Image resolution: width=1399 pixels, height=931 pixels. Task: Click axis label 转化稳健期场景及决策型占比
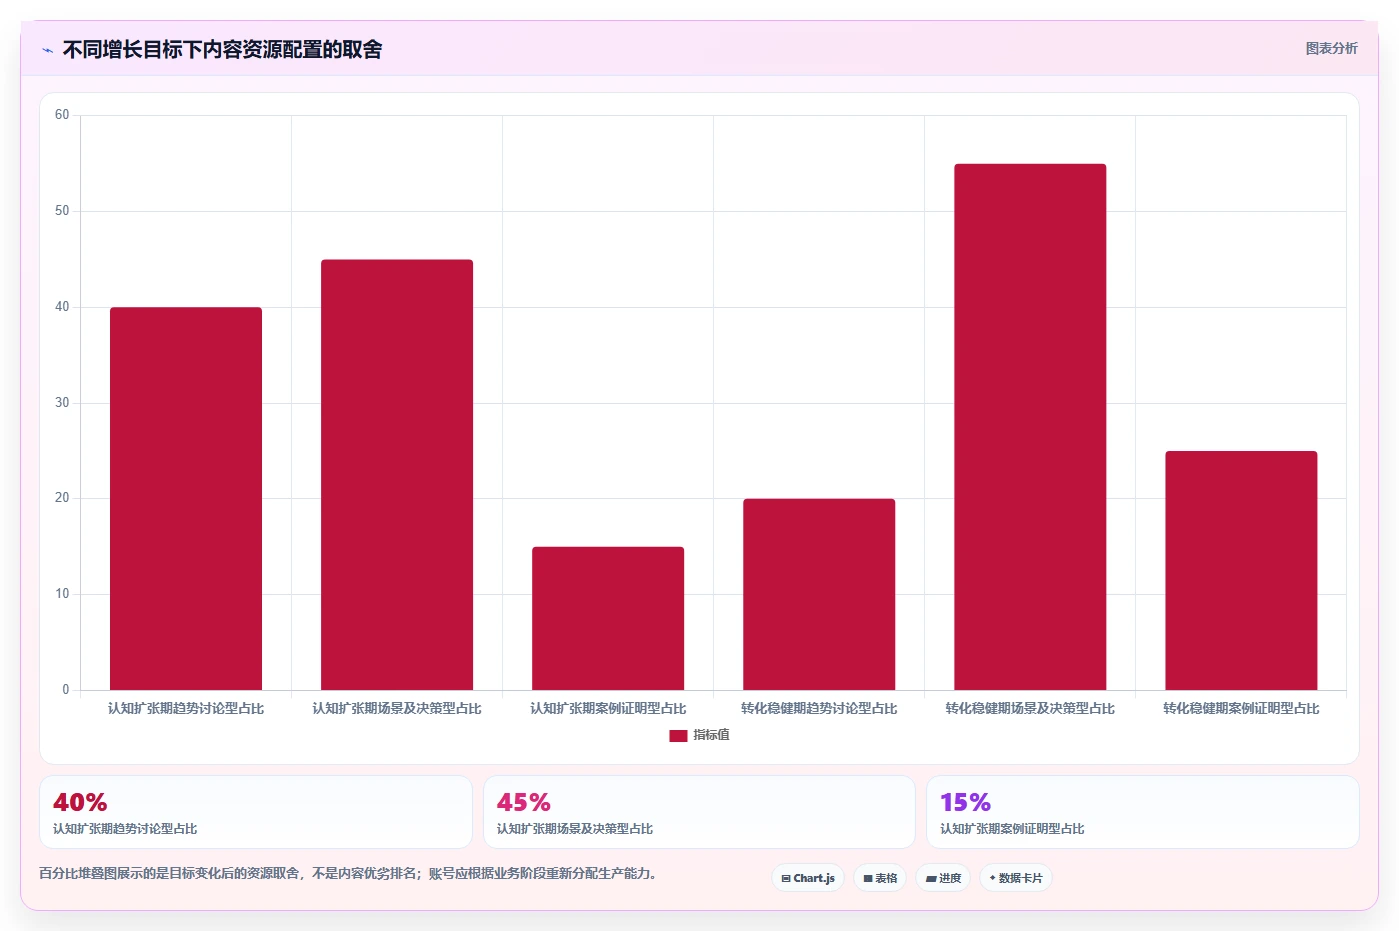pos(1030,708)
